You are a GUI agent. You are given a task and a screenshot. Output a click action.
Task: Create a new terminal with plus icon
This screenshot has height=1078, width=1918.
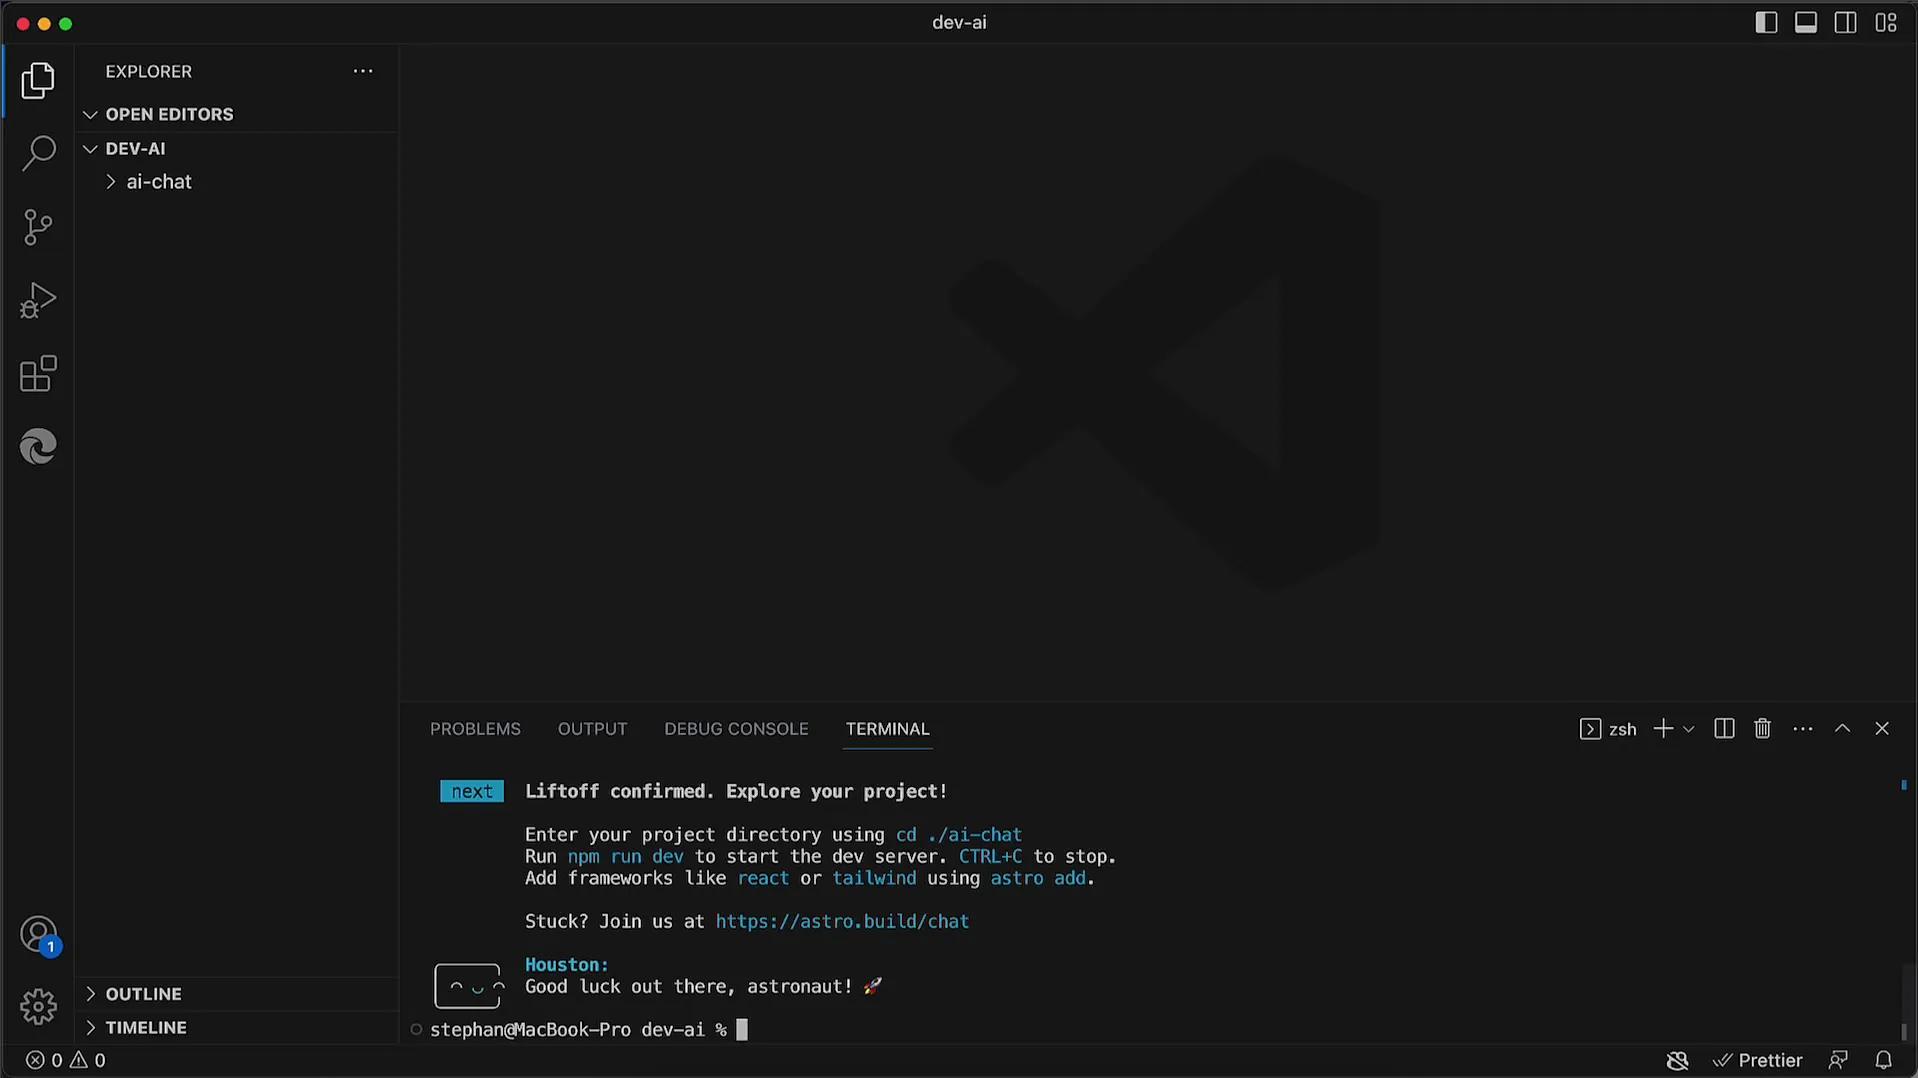pos(1663,729)
